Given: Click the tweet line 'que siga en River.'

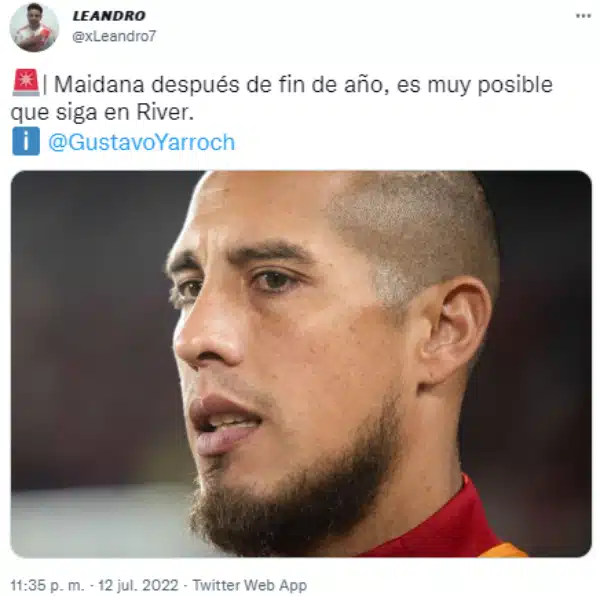Looking at the screenshot, I should tap(102, 112).
